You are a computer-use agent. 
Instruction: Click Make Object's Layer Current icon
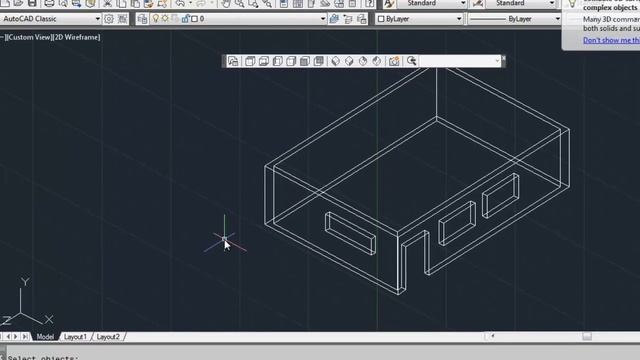point(334,19)
